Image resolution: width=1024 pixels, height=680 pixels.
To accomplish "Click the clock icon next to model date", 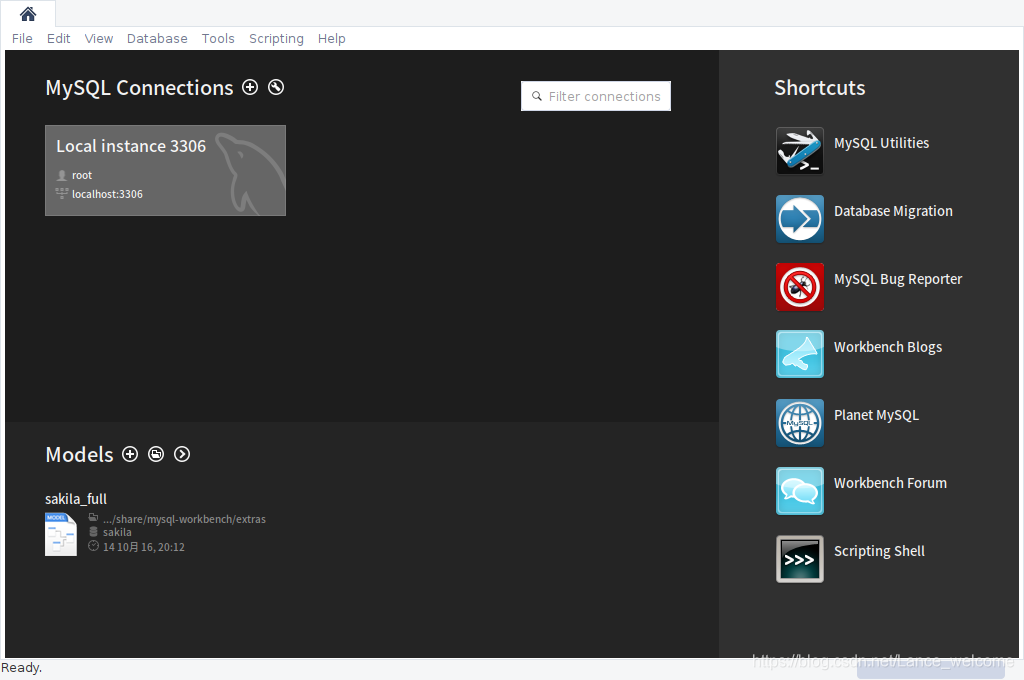I will pos(93,546).
